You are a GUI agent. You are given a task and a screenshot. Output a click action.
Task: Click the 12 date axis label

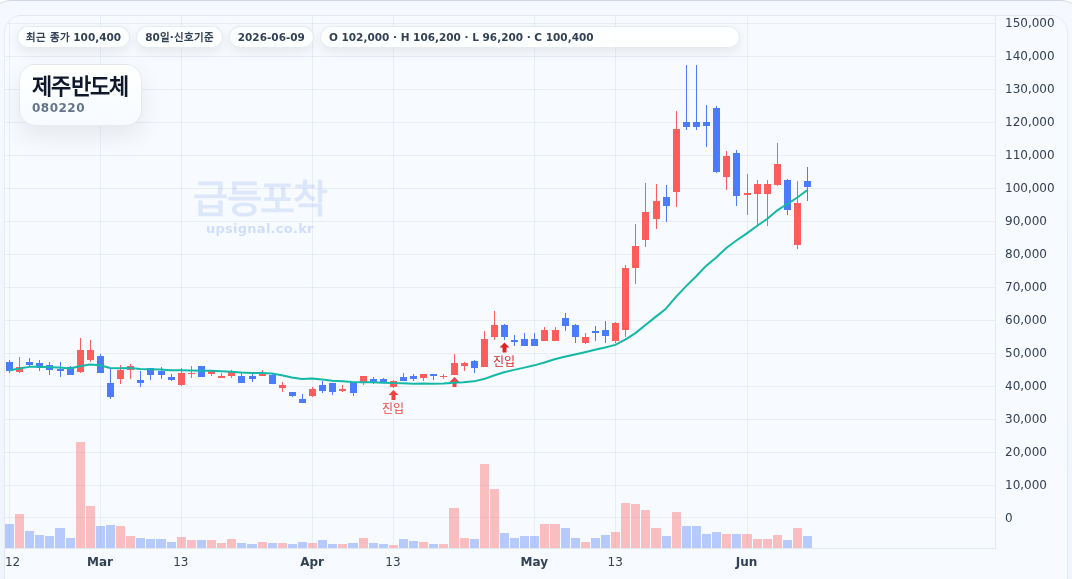(x=12, y=562)
